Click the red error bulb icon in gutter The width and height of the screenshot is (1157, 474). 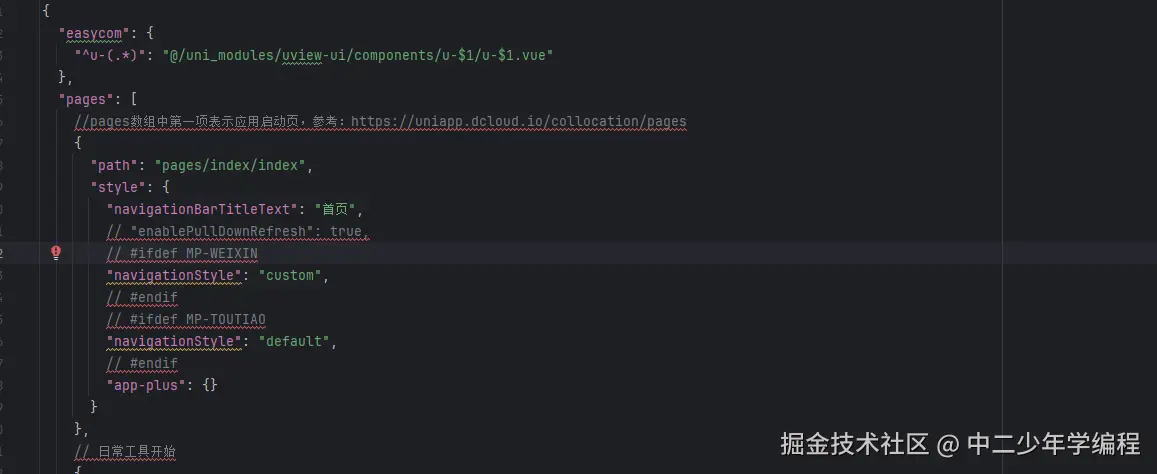coord(56,253)
